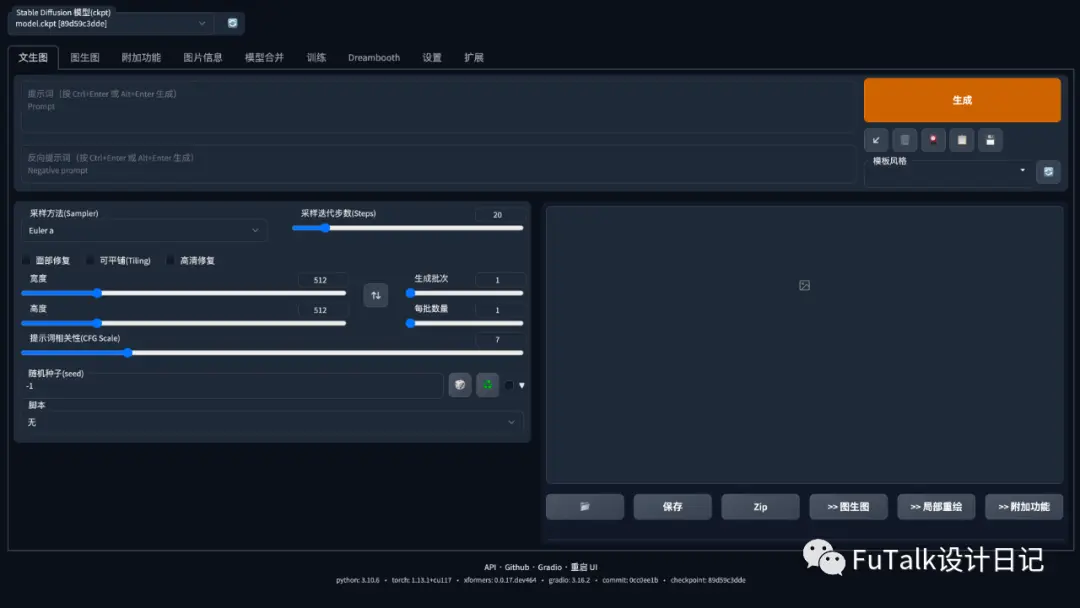The height and width of the screenshot is (608, 1080).
Task: Tick the extra seed options checkbox
Action: [x=509, y=385]
